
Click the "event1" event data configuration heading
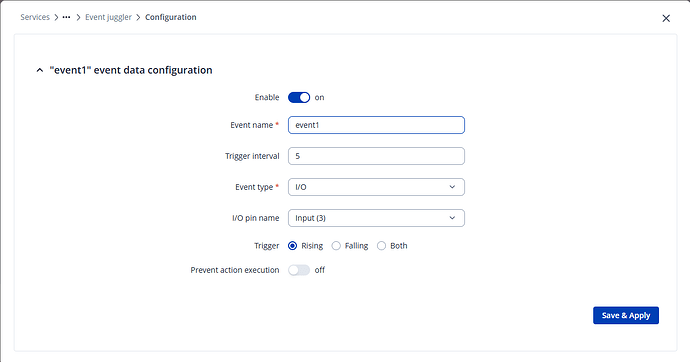tap(131, 70)
